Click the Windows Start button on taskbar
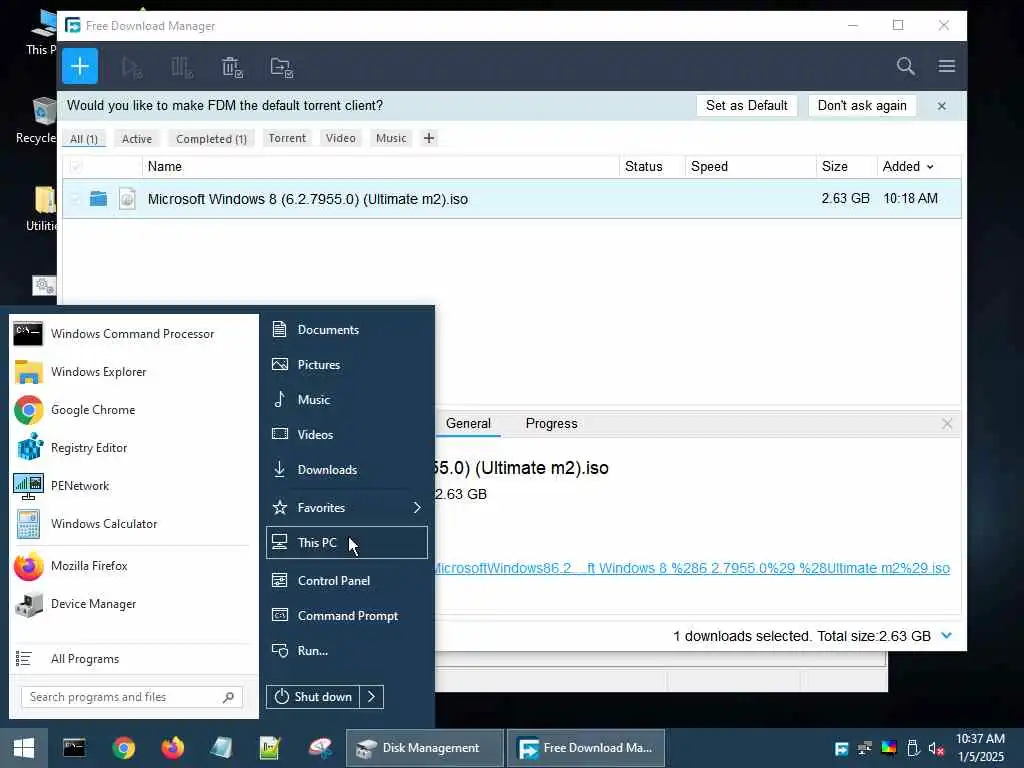Screen dimensions: 1024x768 24,748
